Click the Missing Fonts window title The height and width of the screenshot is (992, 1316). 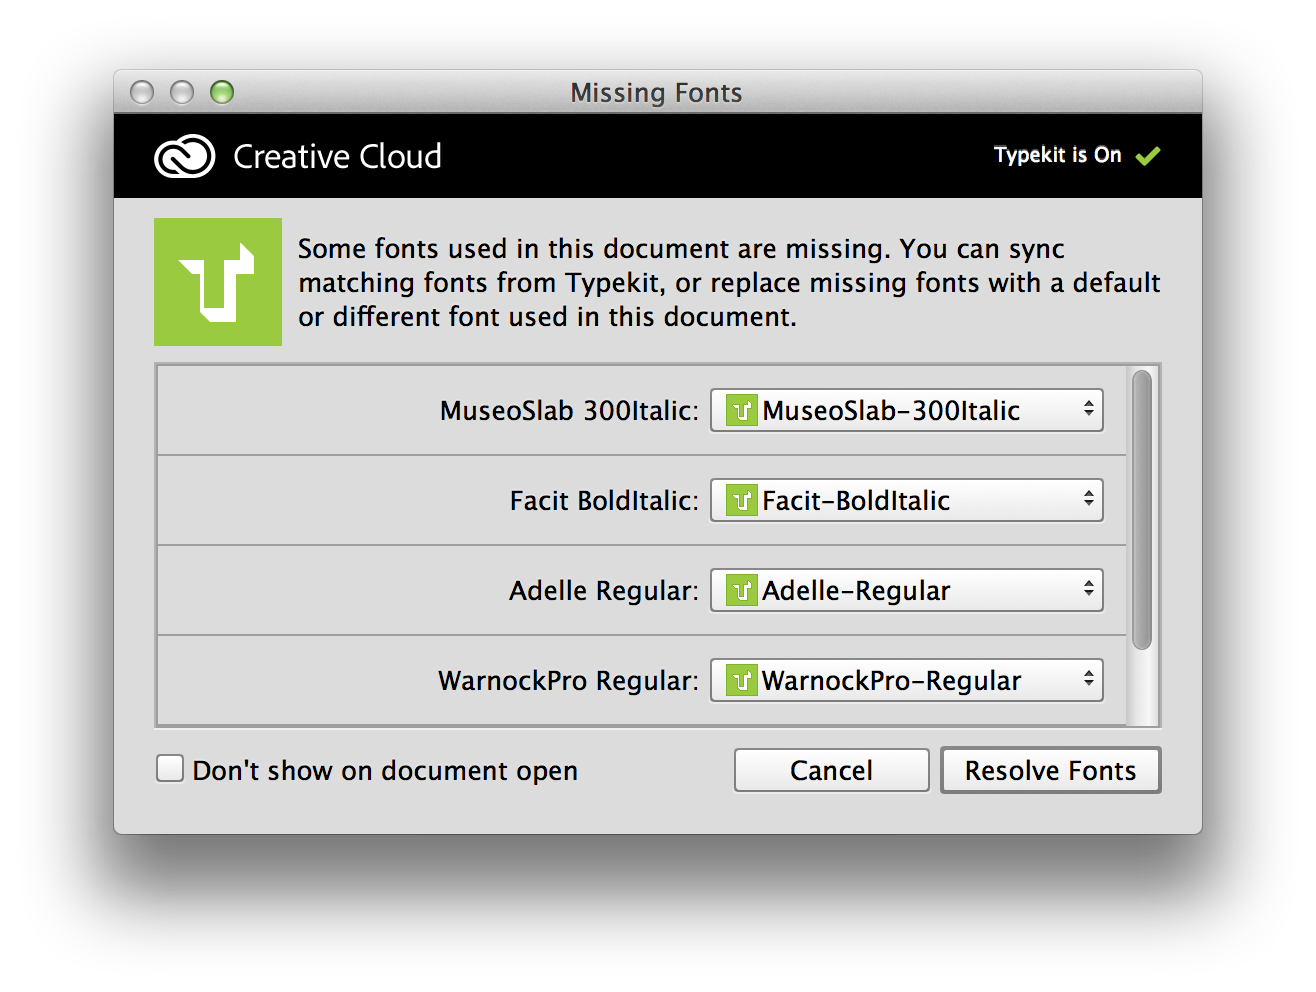point(656,93)
